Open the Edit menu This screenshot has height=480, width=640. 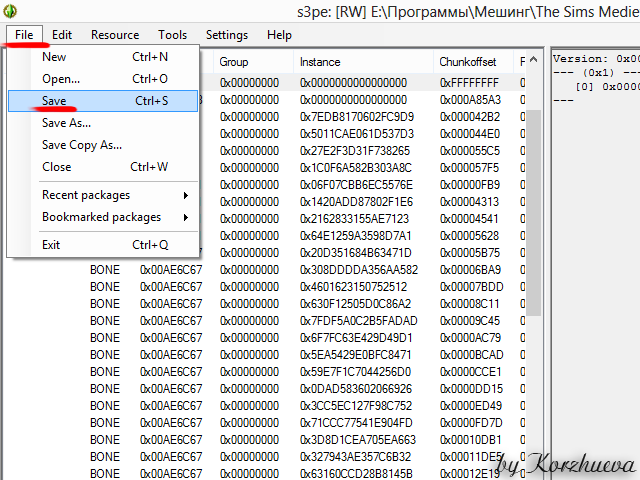click(x=62, y=35)
